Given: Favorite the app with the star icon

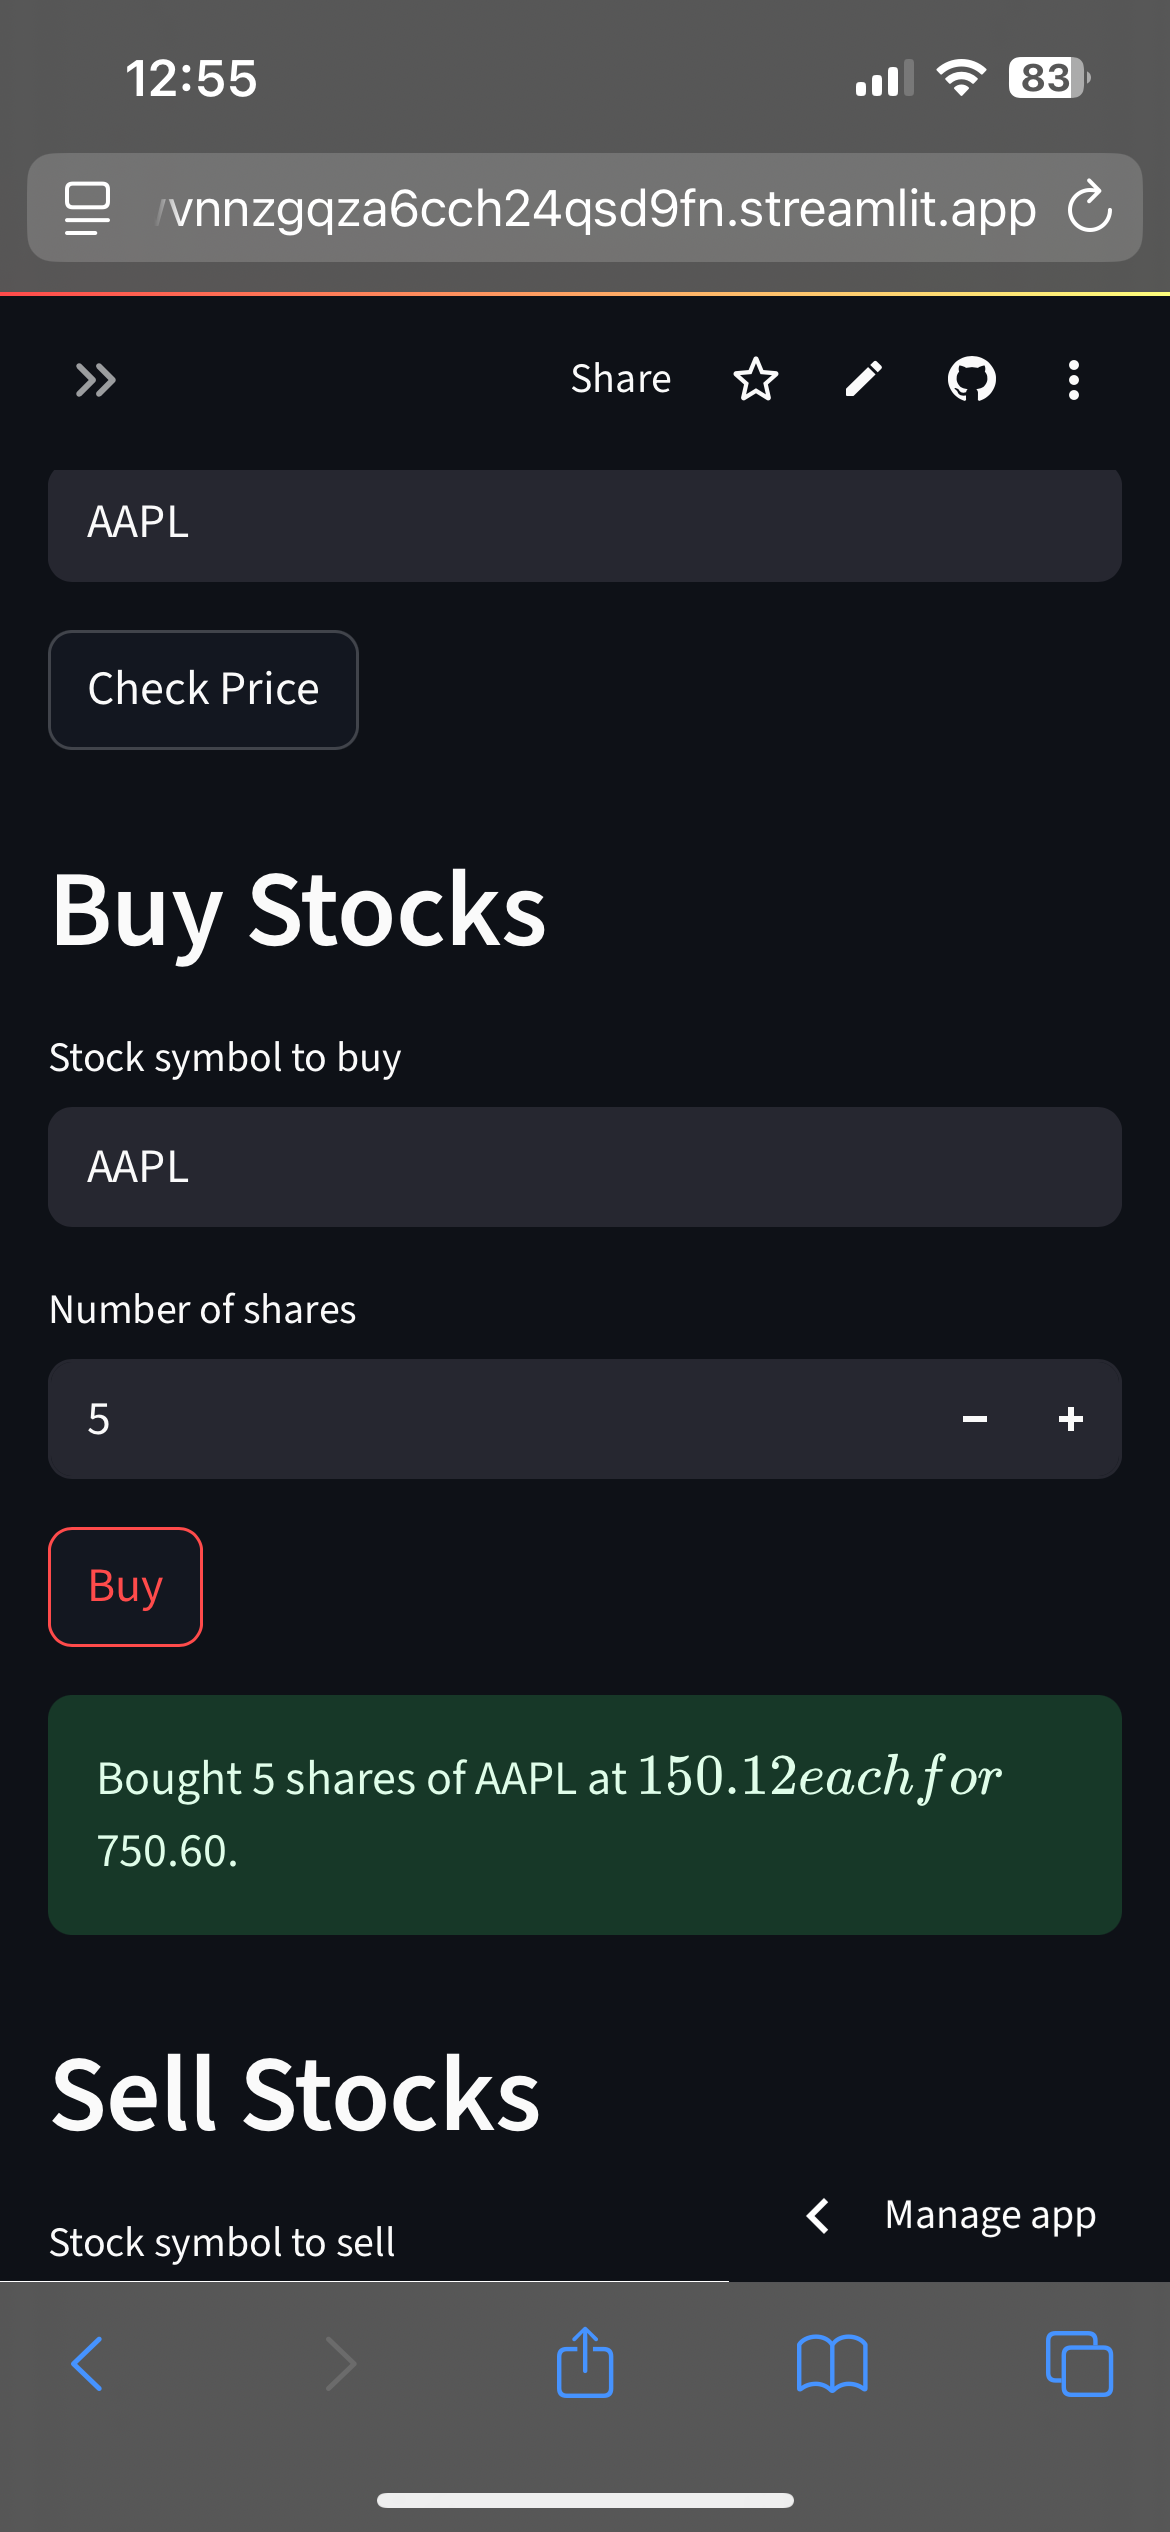Looking at the screenshot, I should [x=756, y=379].
